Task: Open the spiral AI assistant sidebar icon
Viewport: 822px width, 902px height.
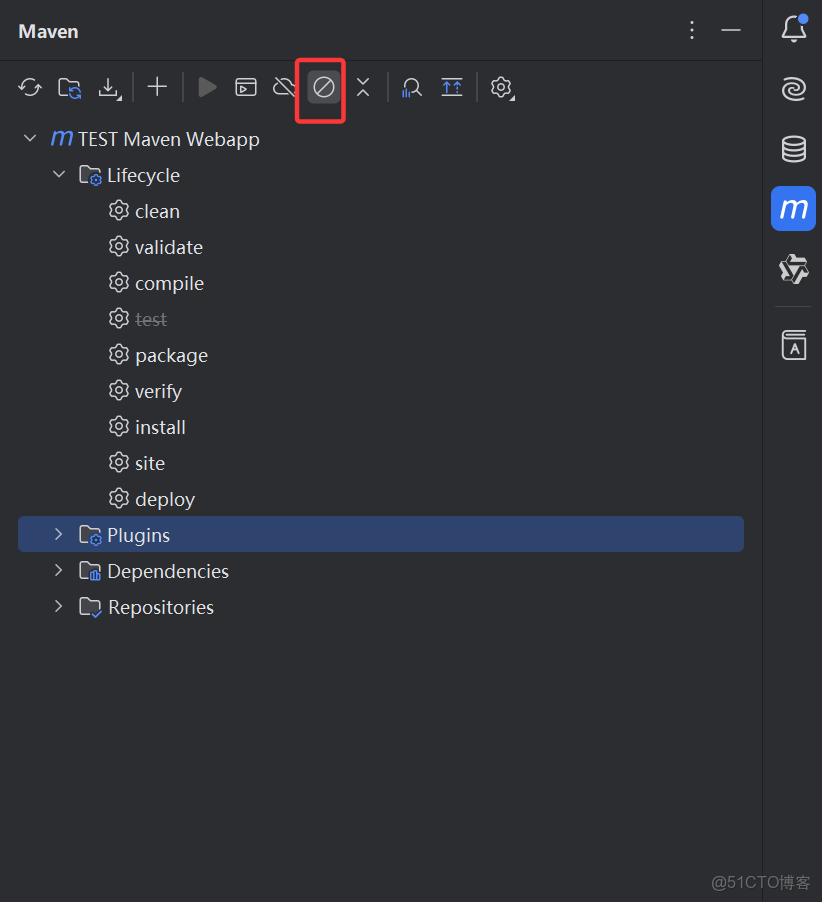Action: pyautogui.click(x=794, y=89)
